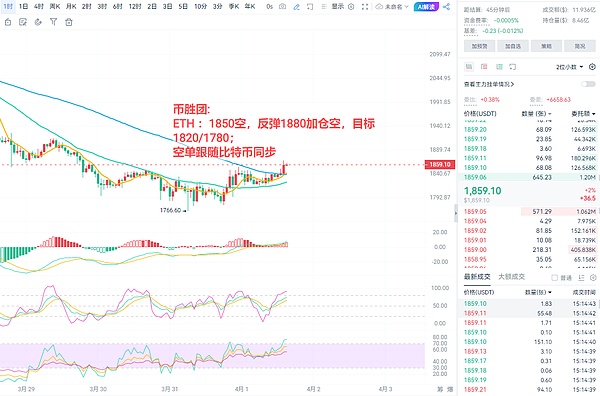Delete drawings with the trash icon

point(69,22)
